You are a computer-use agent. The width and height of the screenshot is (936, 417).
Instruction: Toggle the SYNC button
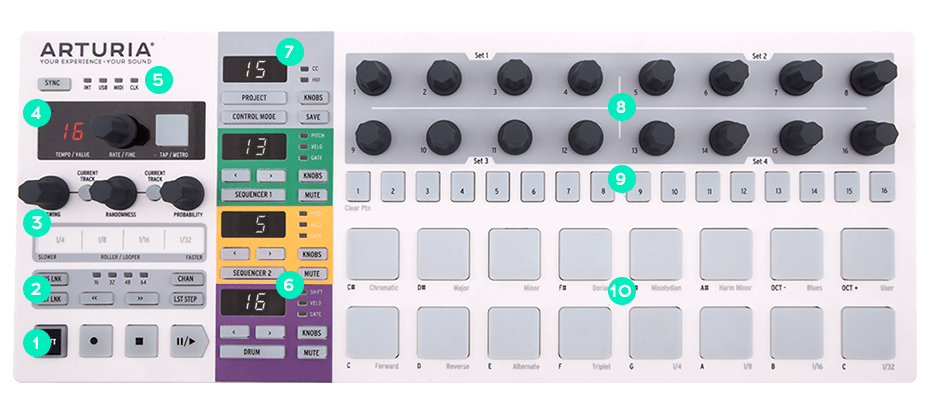point(54,83)
